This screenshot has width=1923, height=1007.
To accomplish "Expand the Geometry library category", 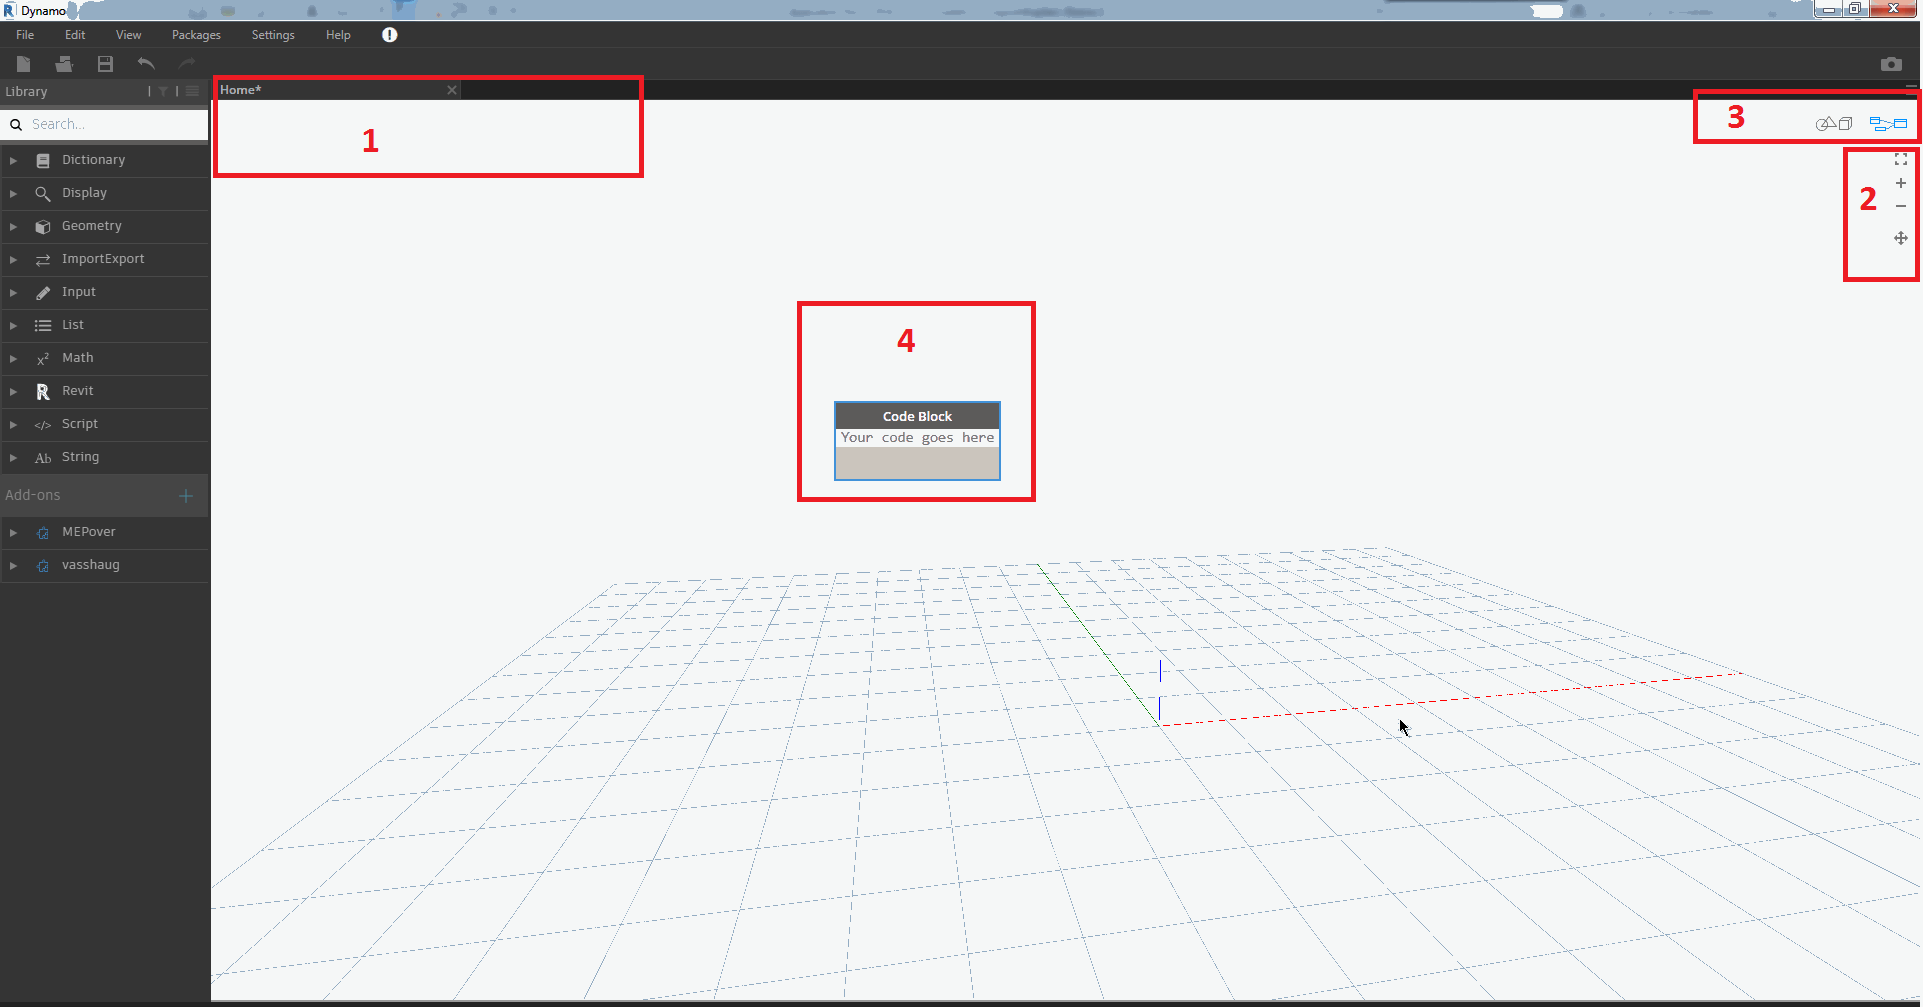I will tap(91, 226).
